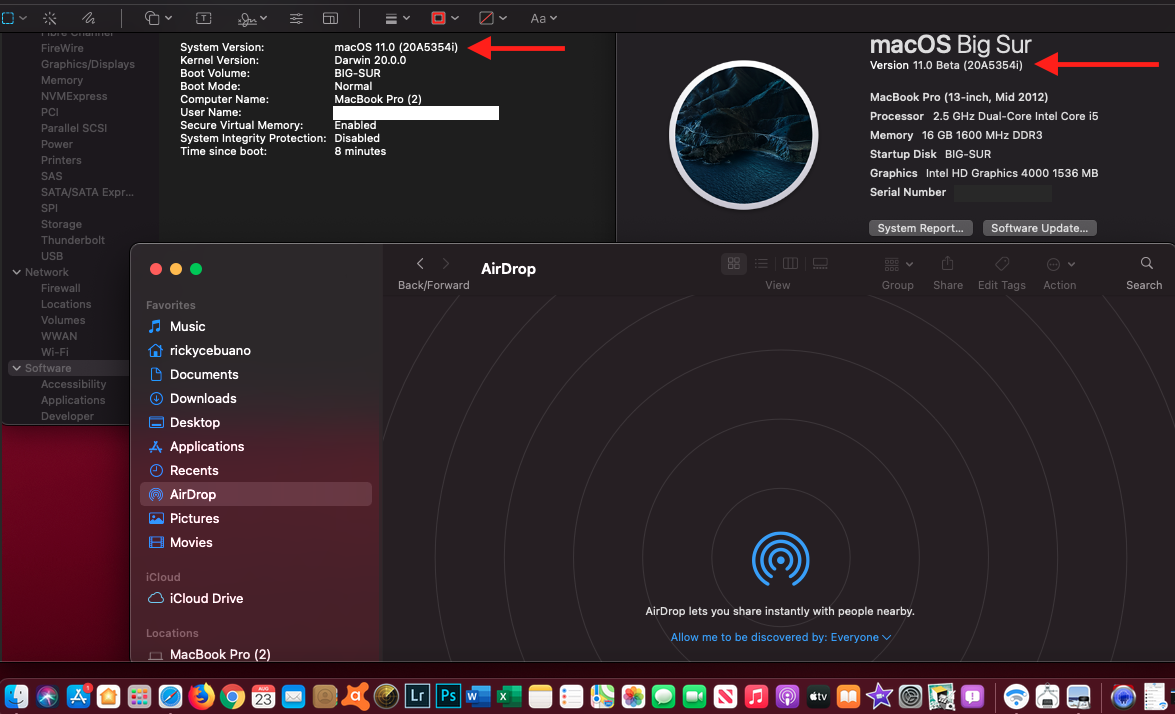Switch Finder to list view
Viewport: 1175px width, 714px height.
[x=761, y=263]
